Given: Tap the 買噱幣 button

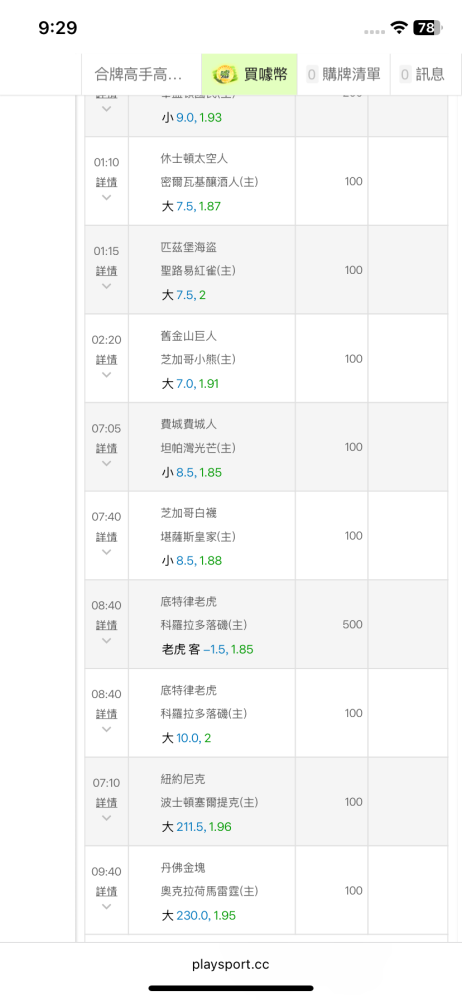Looking at the screenshot, I should tap(250, 75).
